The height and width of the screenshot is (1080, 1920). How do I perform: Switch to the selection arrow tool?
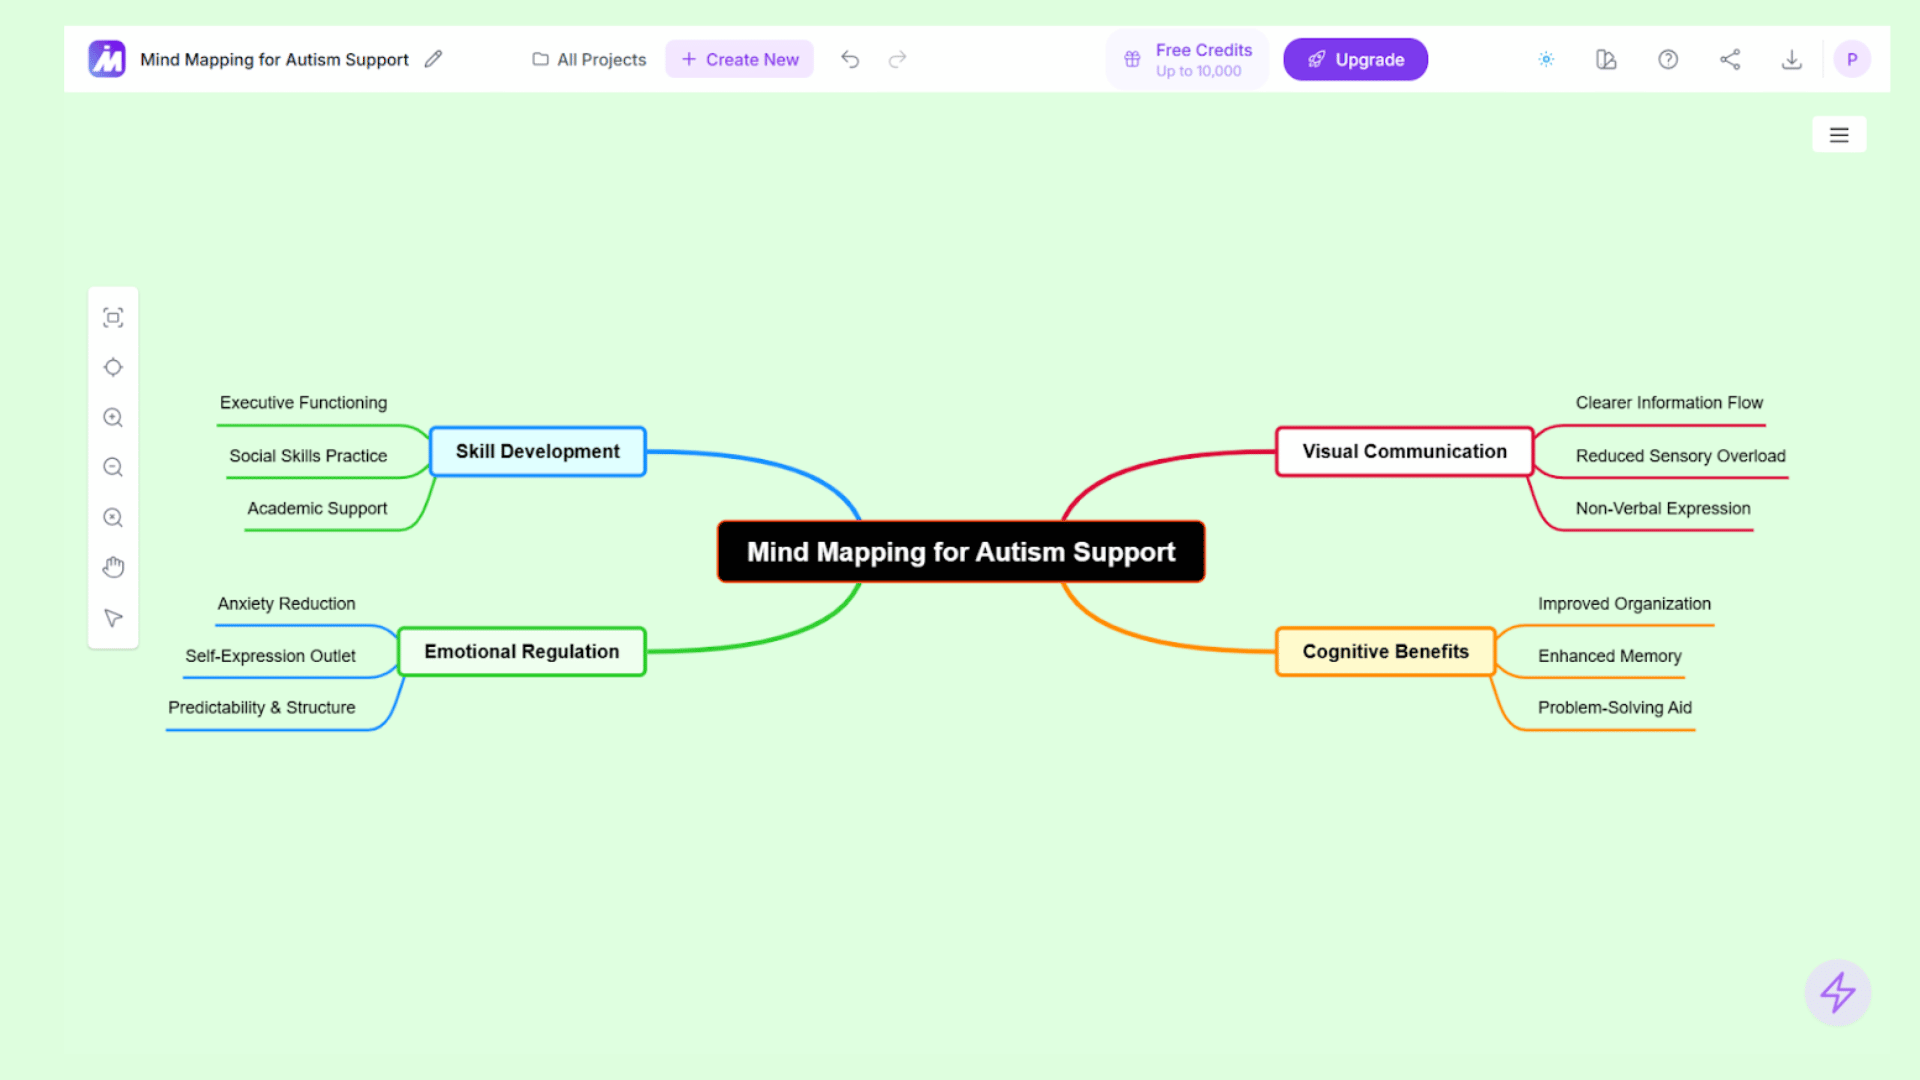113,618
